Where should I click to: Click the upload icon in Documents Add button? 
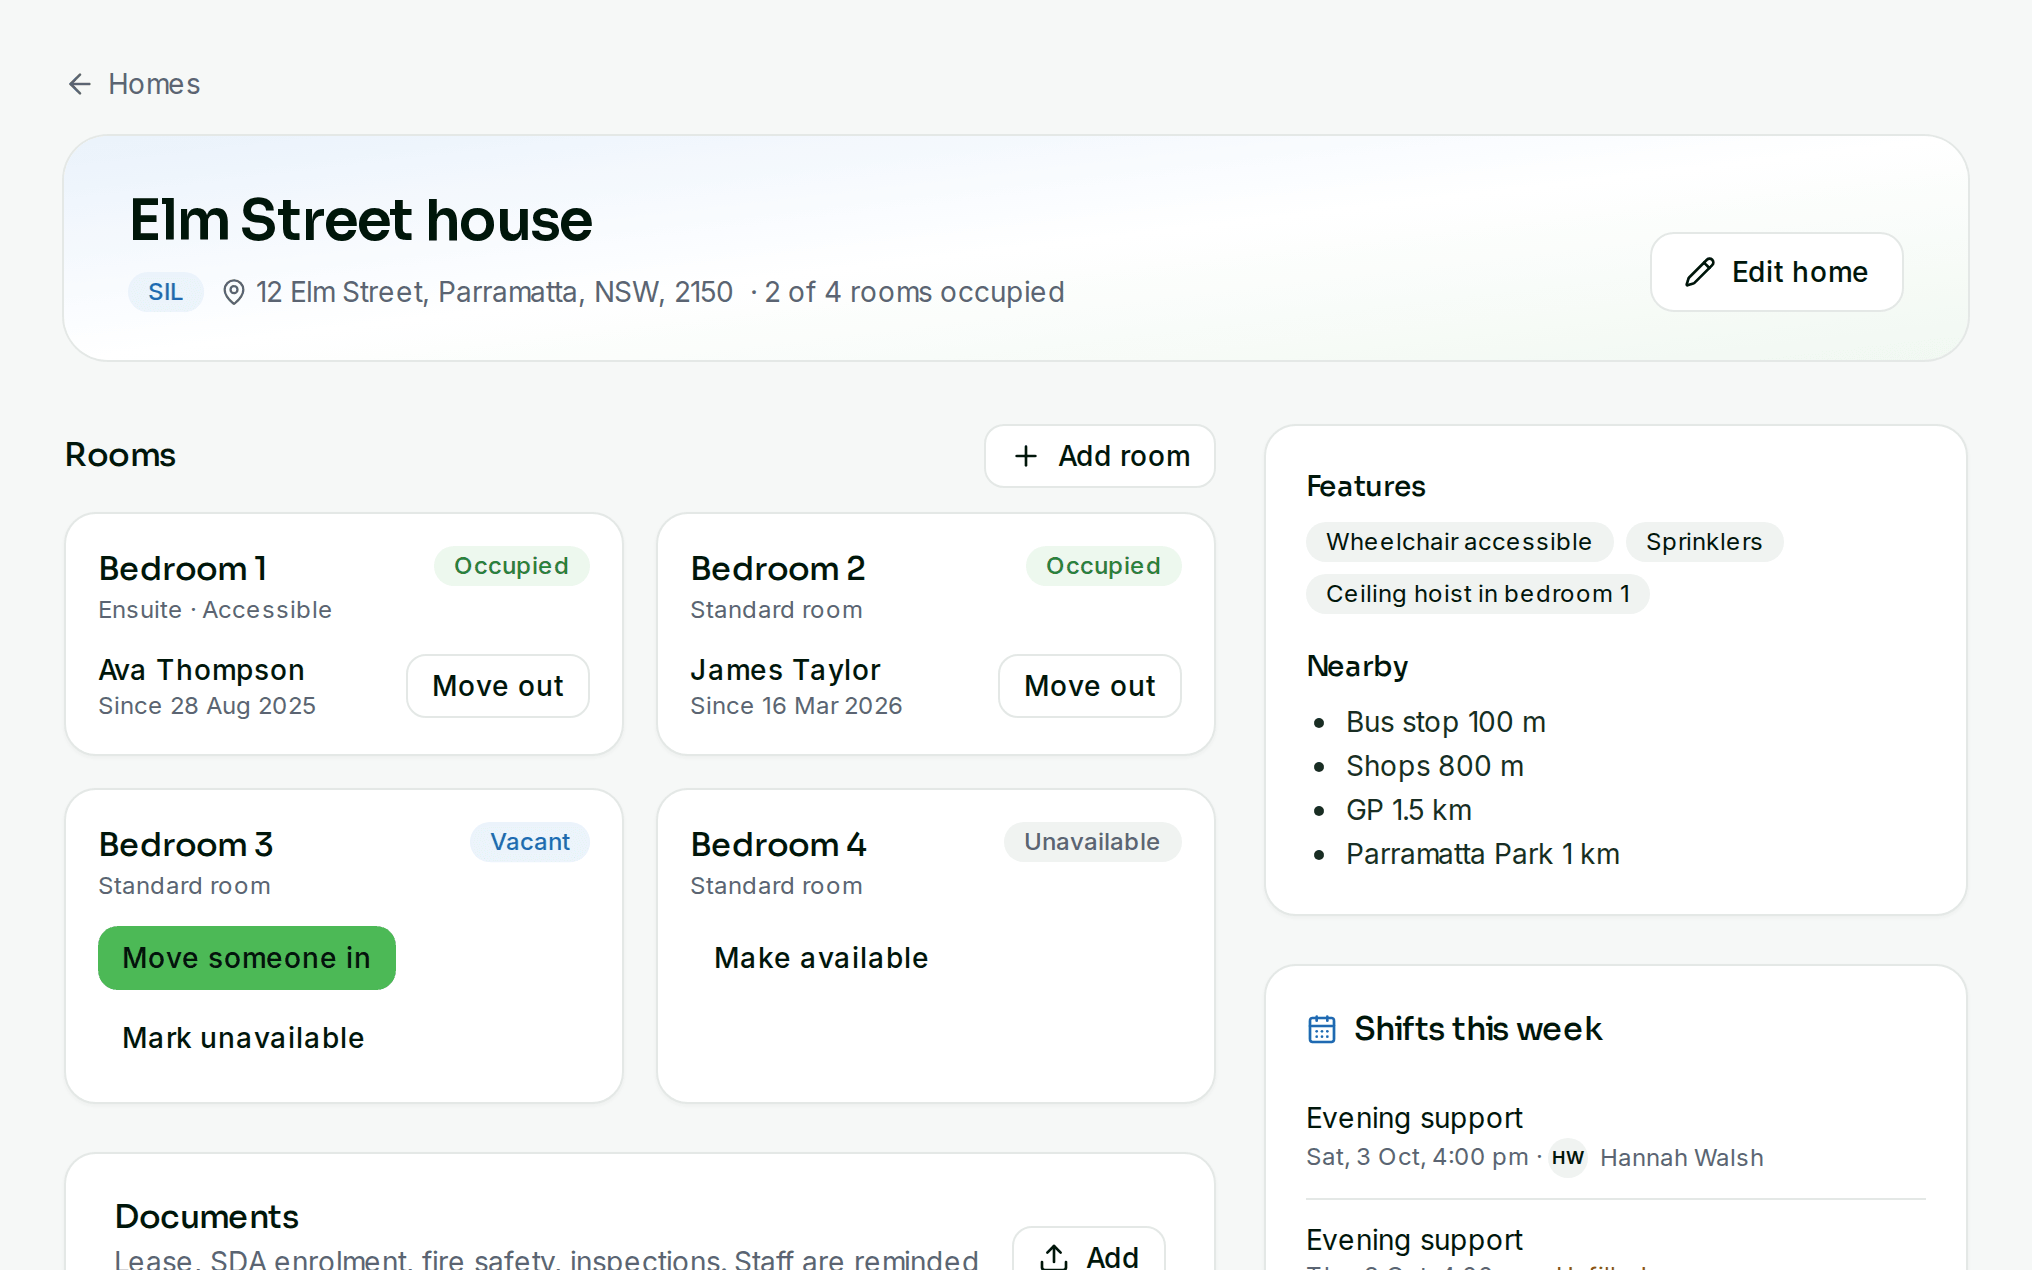(x=1054, y=1257)
